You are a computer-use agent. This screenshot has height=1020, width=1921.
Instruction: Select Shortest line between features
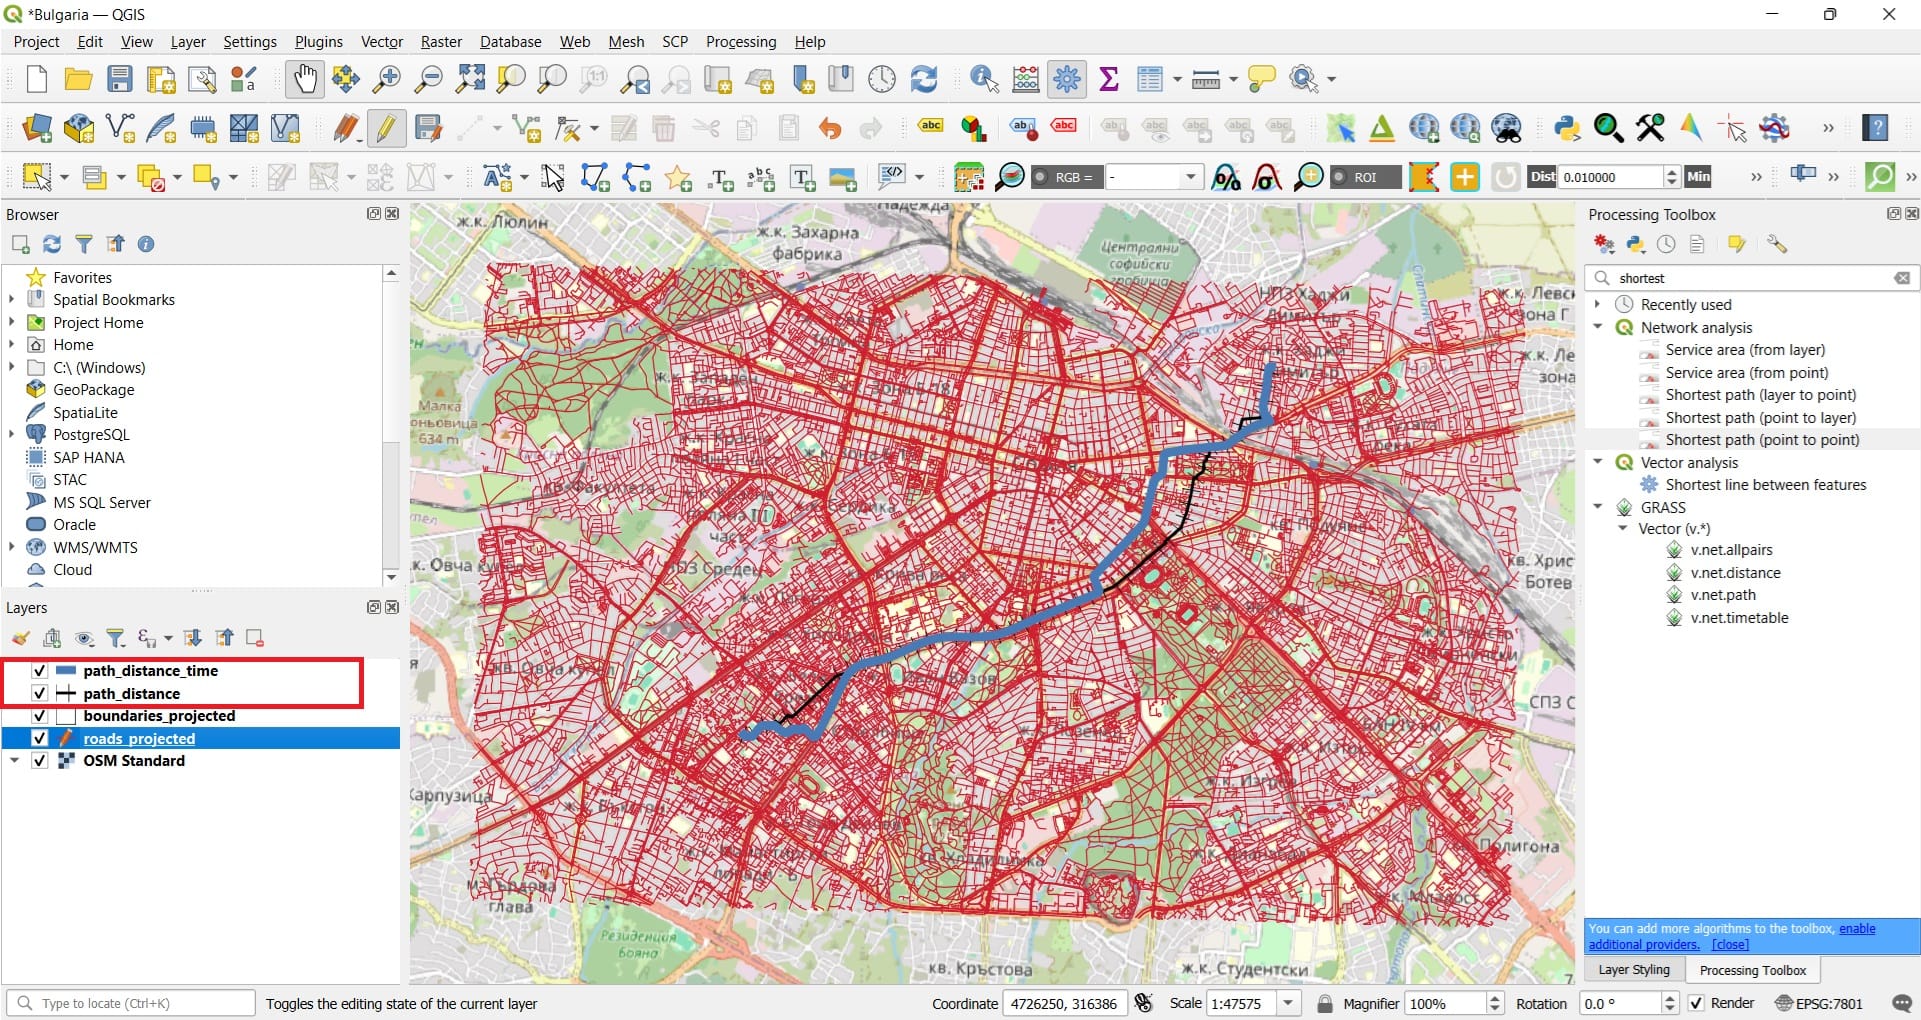[x=1766, y=485]
